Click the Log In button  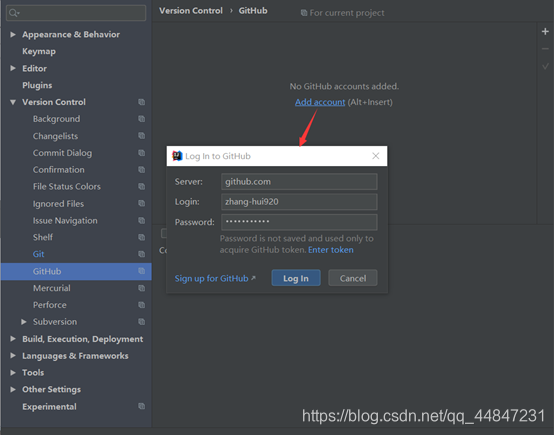[x=296, y=278]
